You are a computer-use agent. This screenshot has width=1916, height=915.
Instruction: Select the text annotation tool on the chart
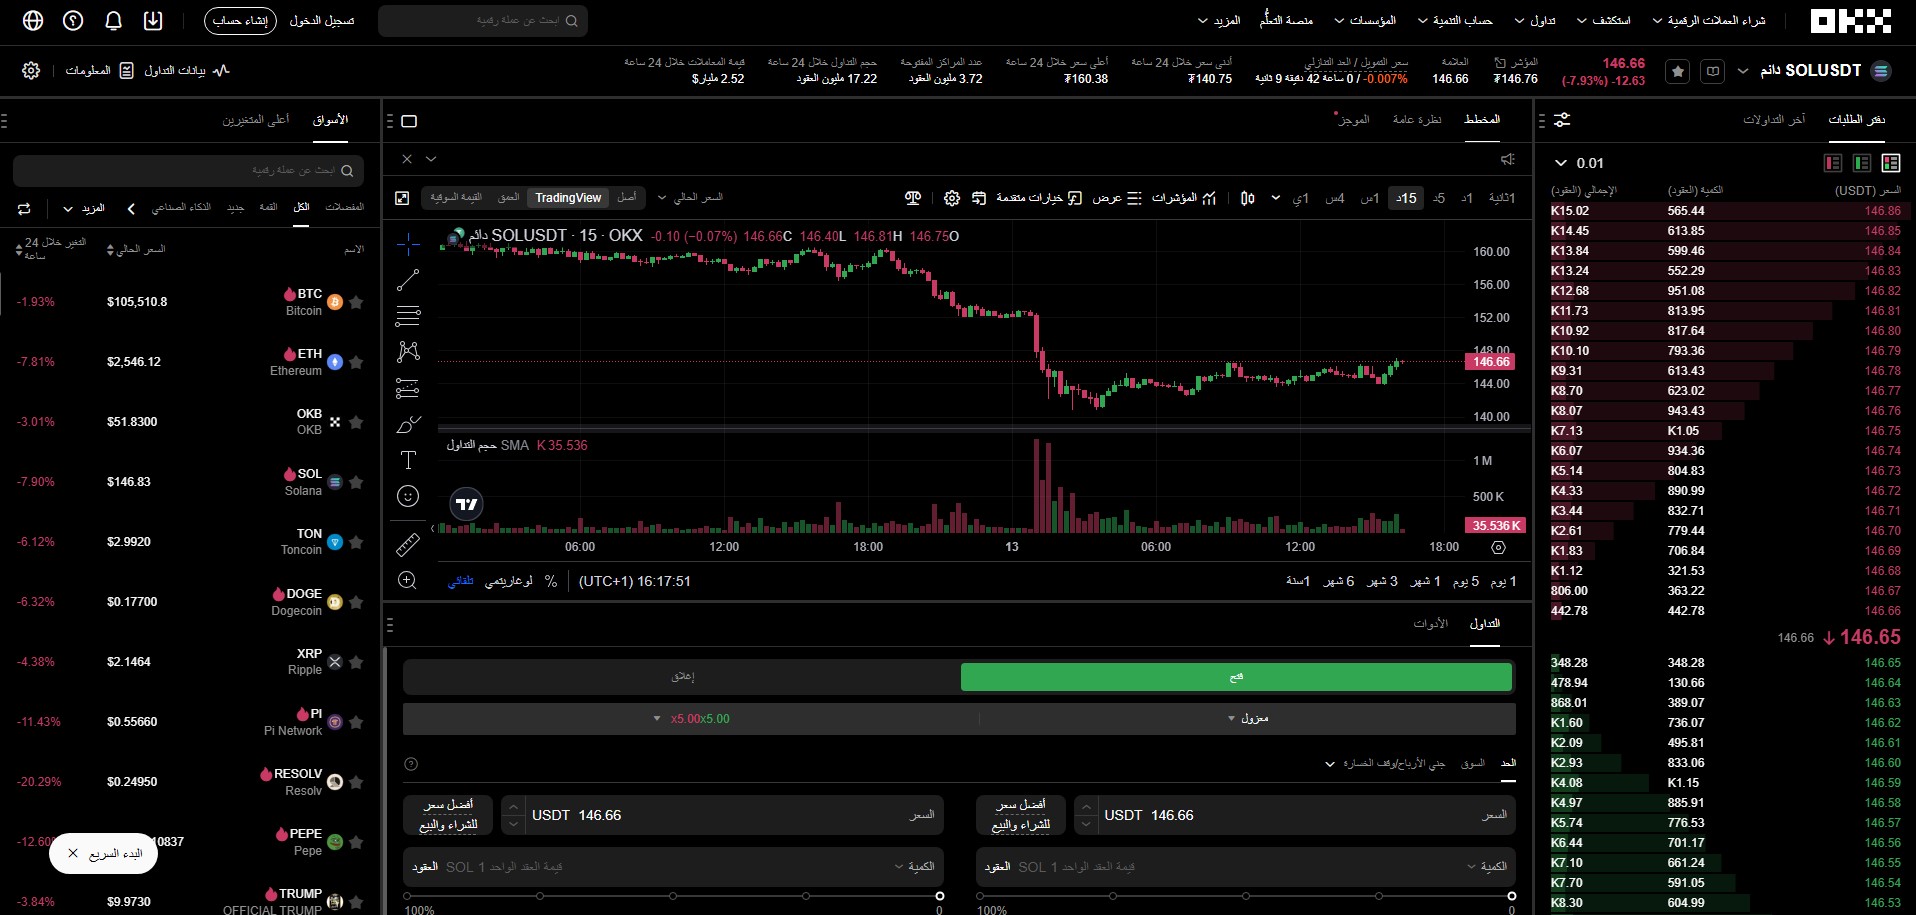coord(408,461)
